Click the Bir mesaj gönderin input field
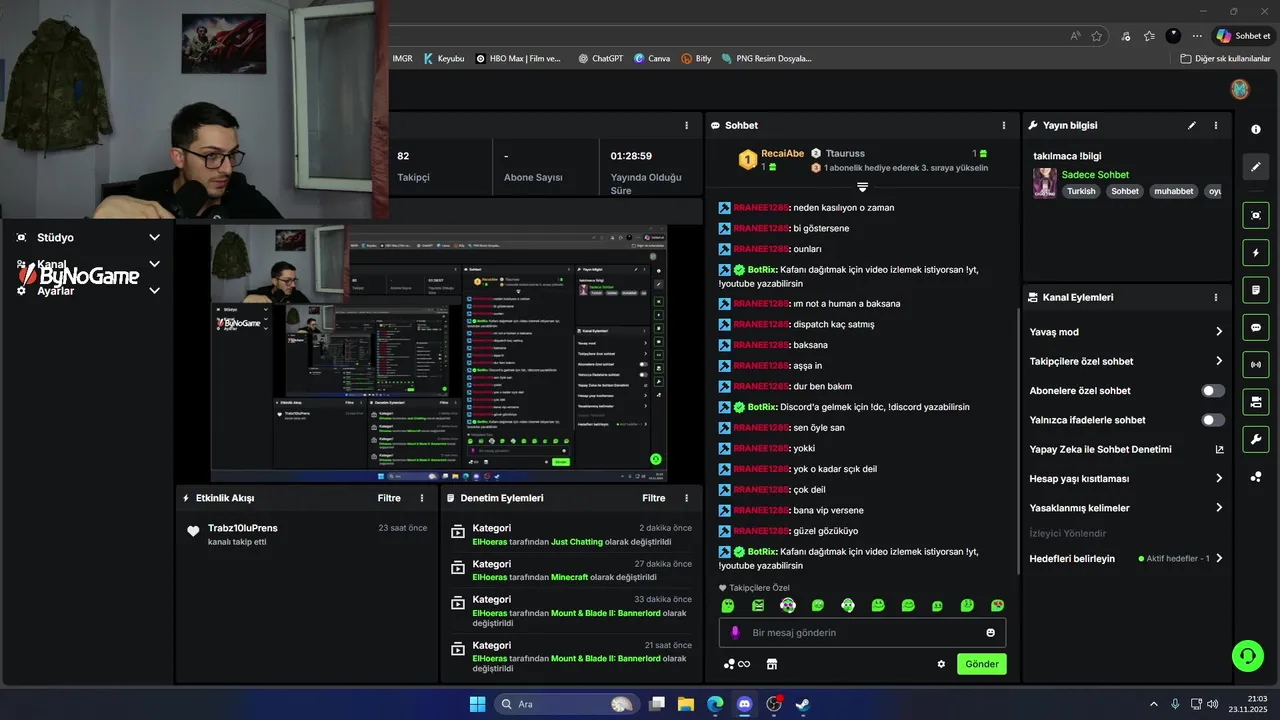1280x720 pixels. tap(862, 633)
